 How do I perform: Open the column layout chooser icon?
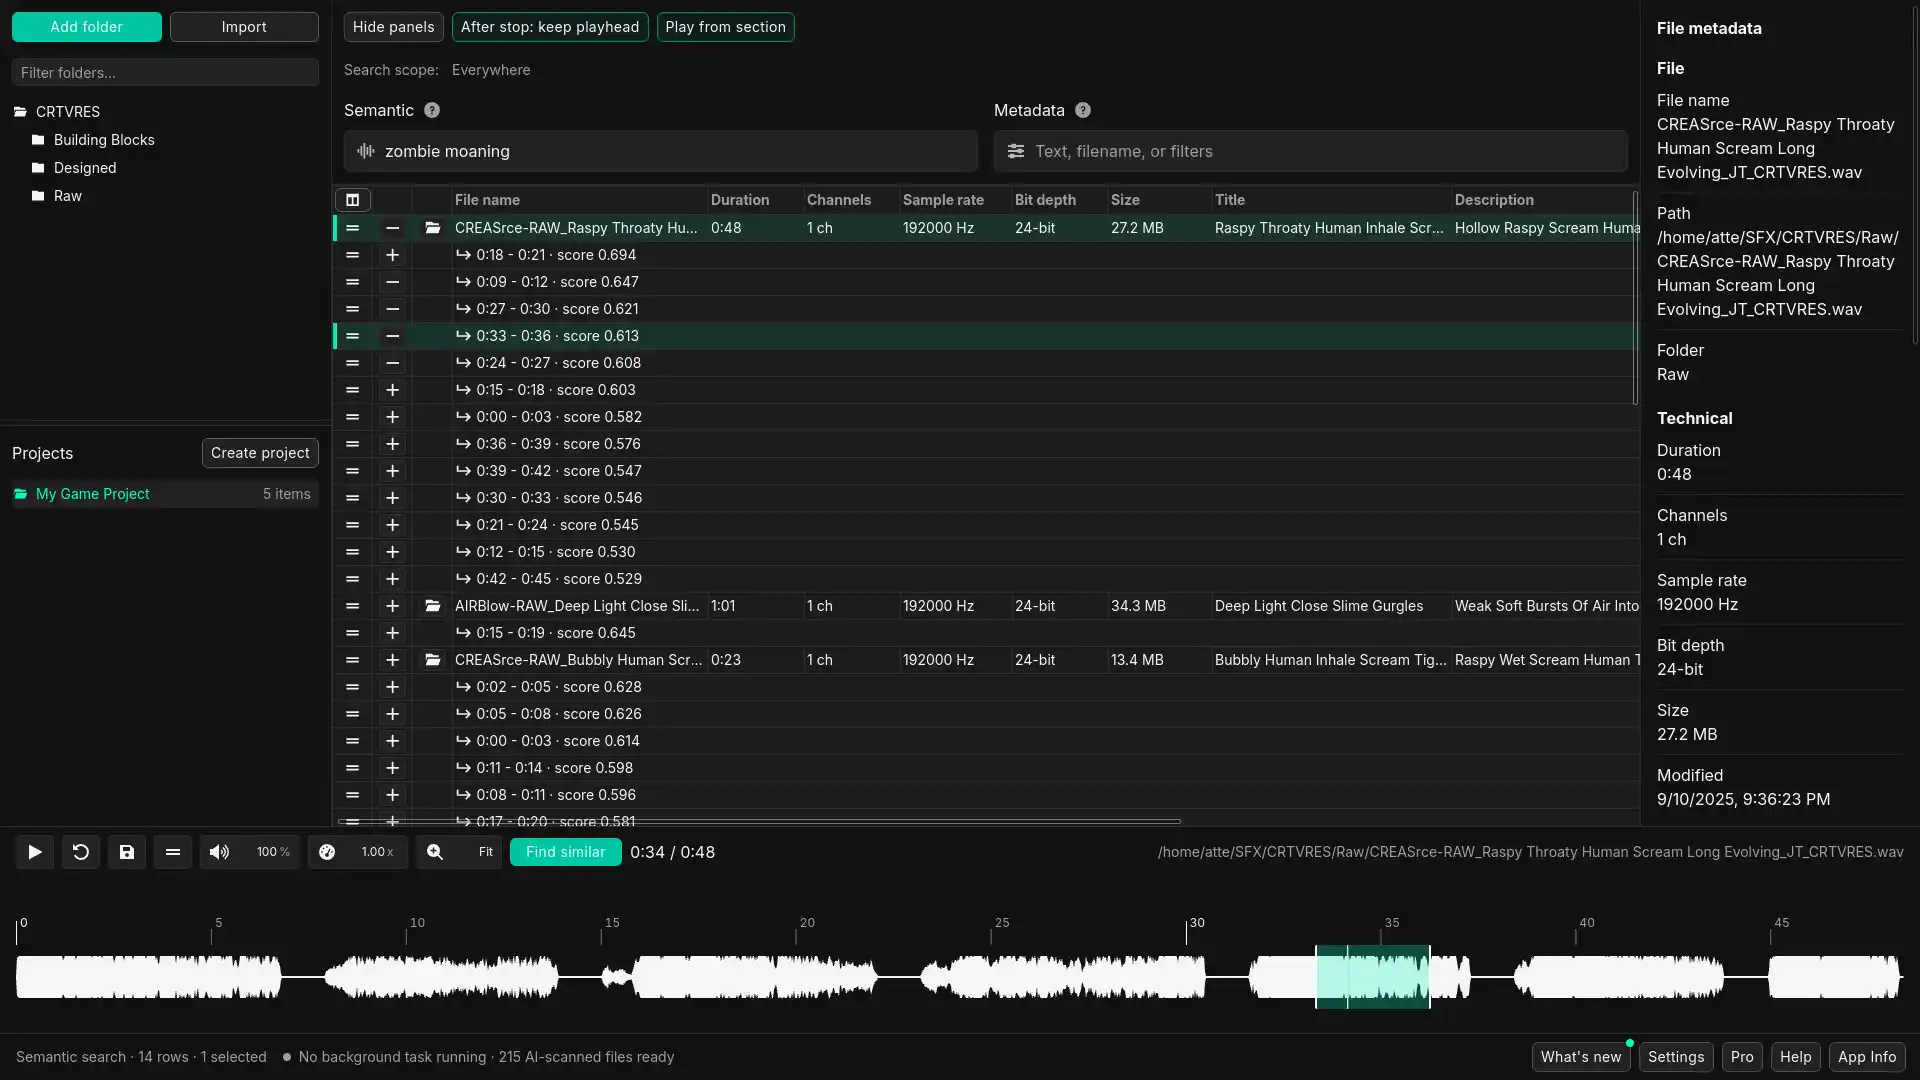click(x=353, y=200)
